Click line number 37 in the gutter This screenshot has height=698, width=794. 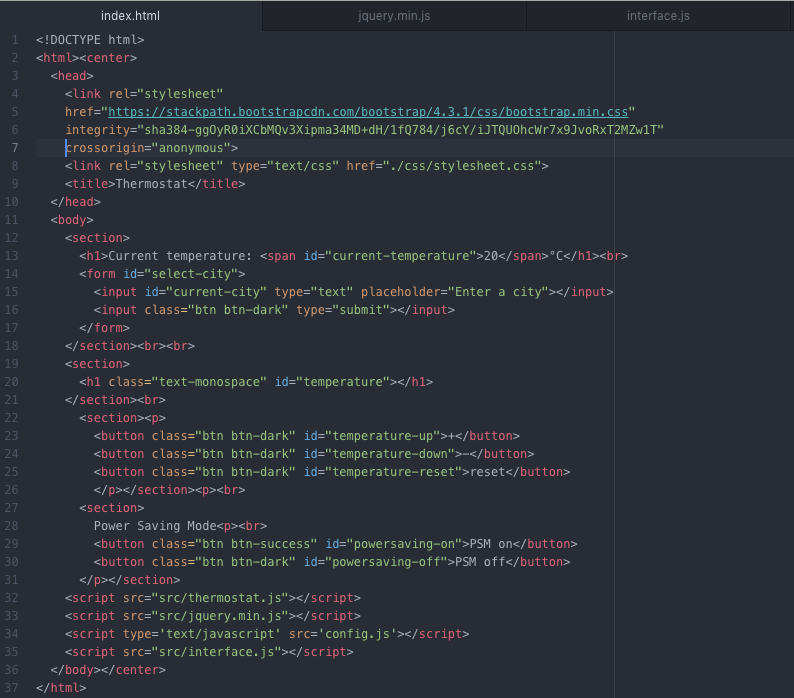tap(13, 688)
